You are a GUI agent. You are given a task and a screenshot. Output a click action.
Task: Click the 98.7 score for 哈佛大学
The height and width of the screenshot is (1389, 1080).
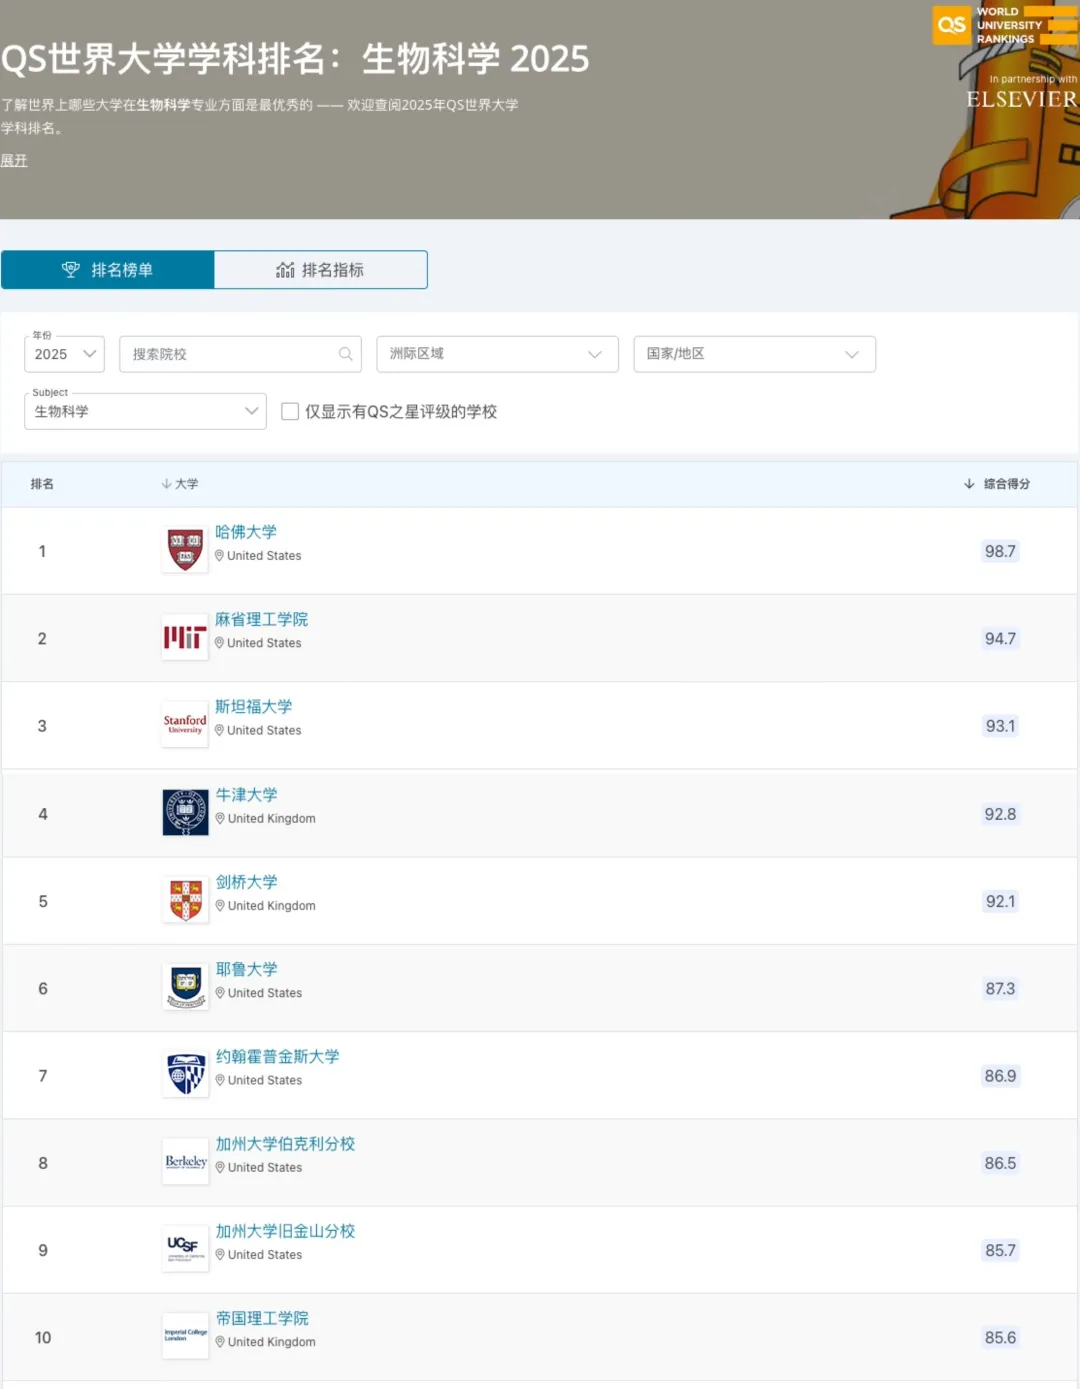[1000, 551]
